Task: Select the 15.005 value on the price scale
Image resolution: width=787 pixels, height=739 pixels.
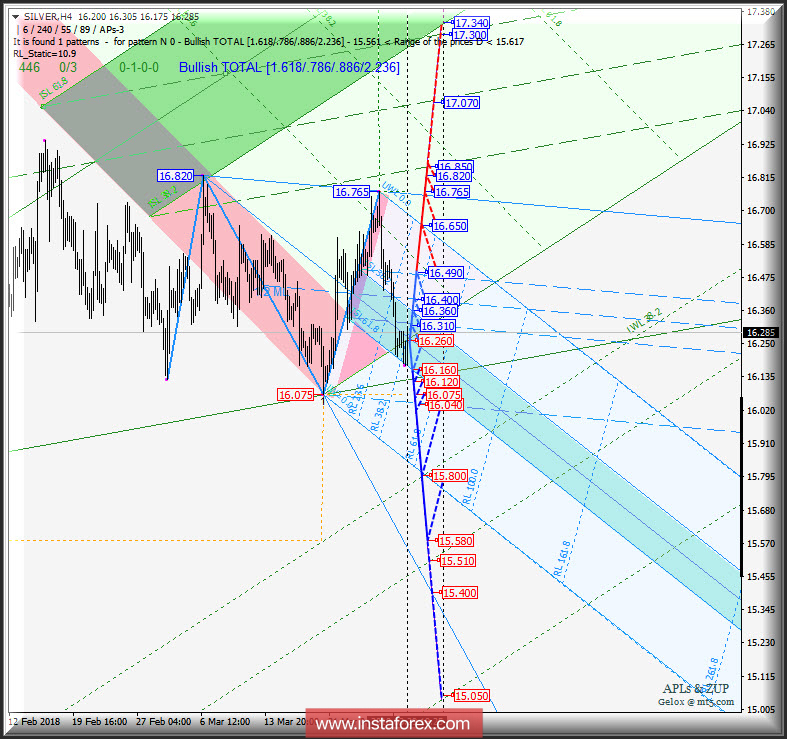Action: (x=761, y=710)
